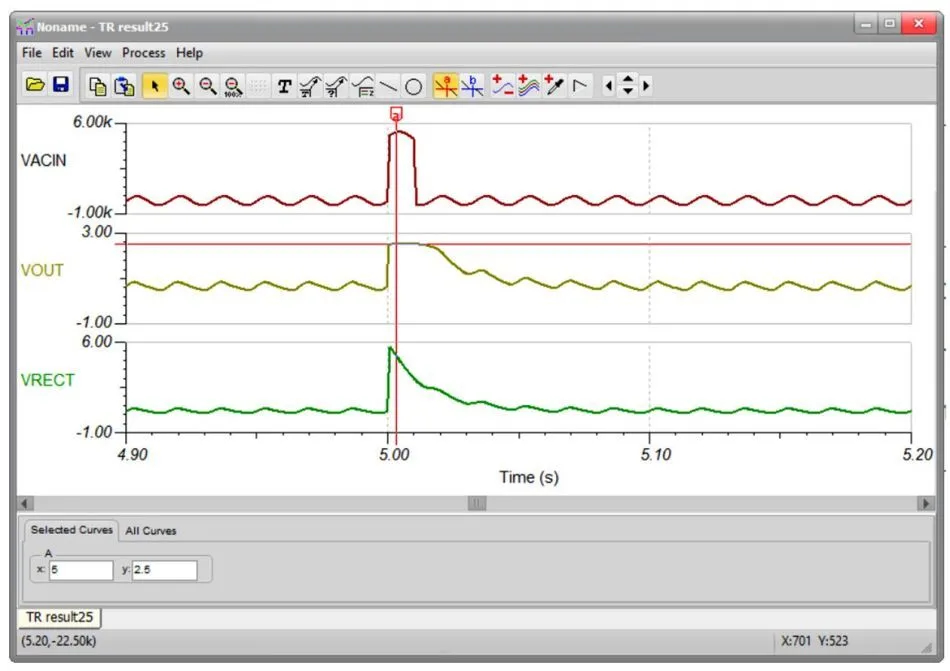Screen dimensions: 950x671
Task: Click the cursor A x value field
Action: click(x=81, y=570)
